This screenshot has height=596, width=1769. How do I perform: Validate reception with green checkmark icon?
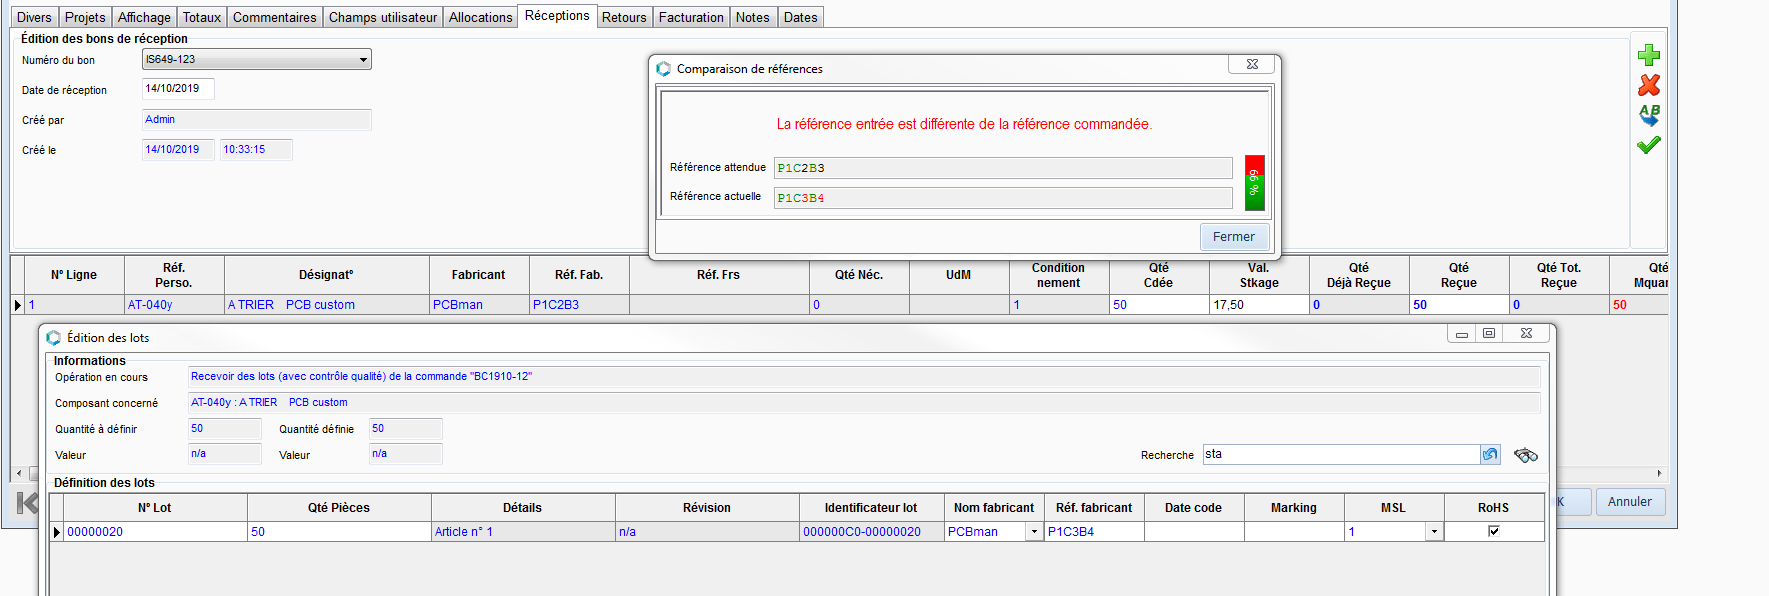click(x=1648, y=145)
